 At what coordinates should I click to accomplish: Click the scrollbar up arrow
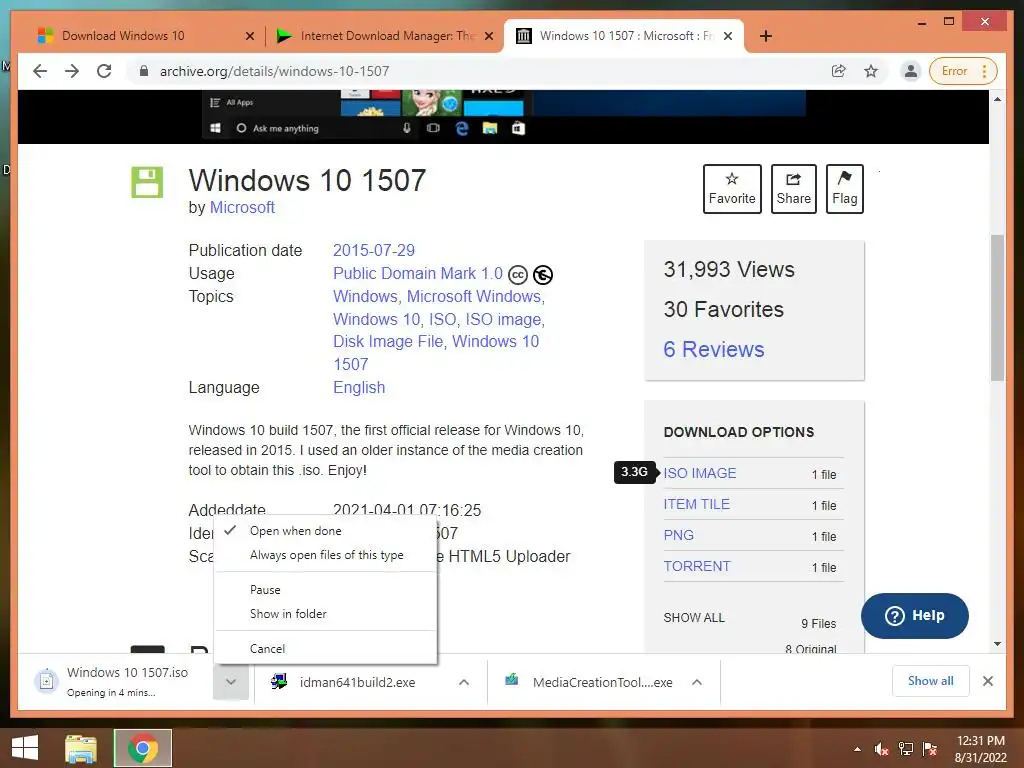[x=997, y=99]
